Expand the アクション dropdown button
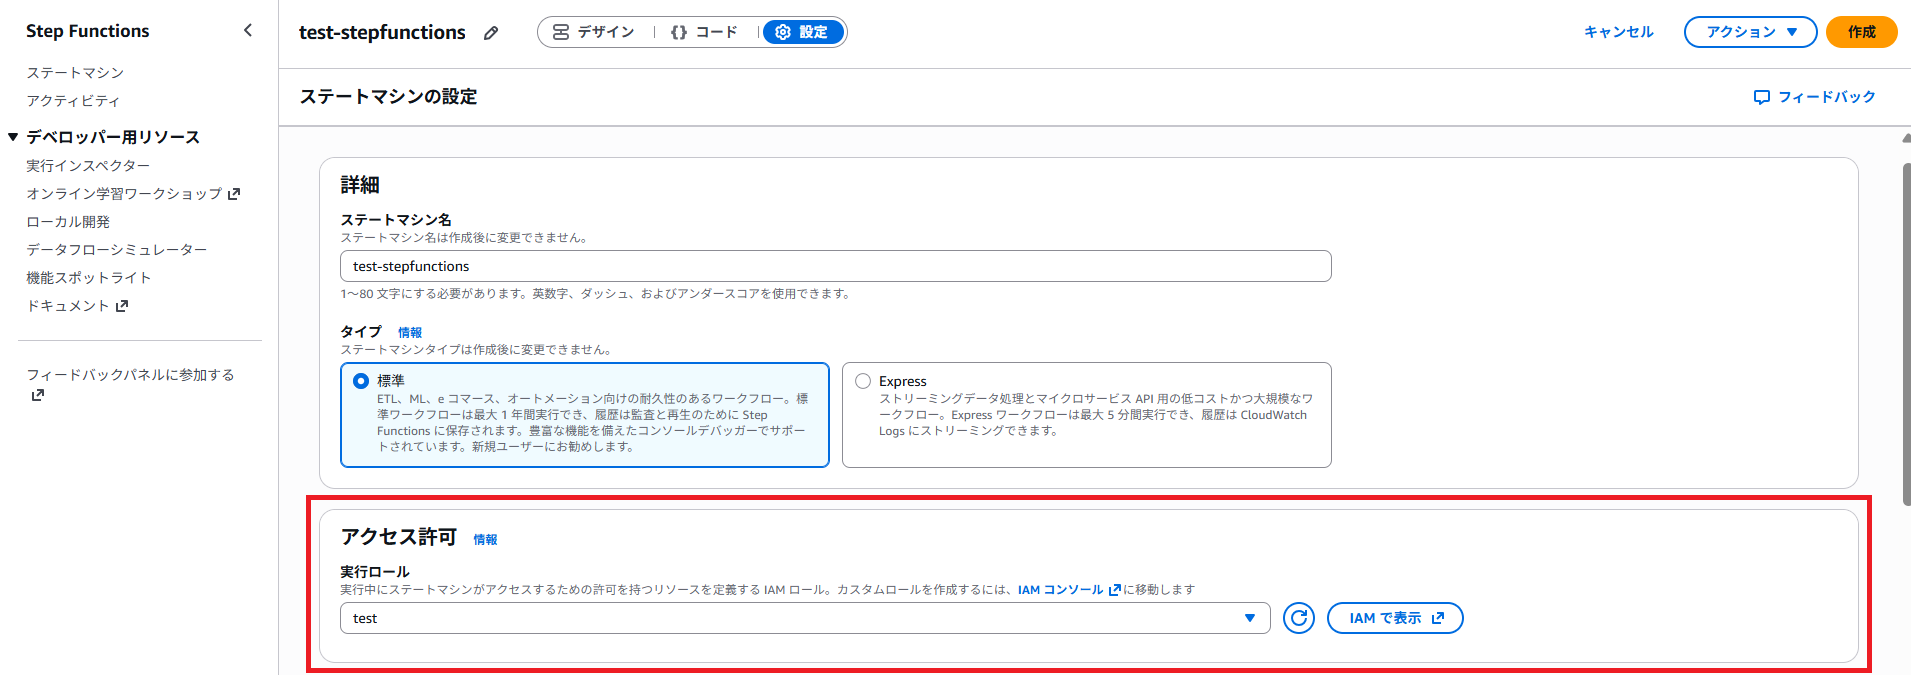The image size is (1911, 675). [x=1750, y=32]
